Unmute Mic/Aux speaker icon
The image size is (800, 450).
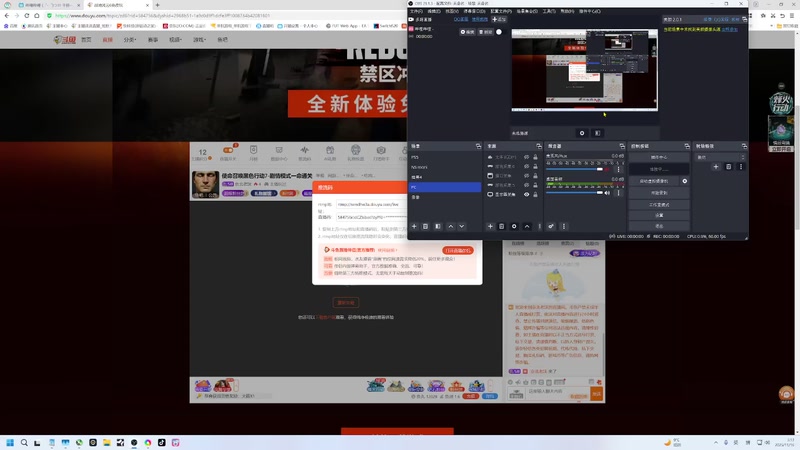[x=607, y=169]
